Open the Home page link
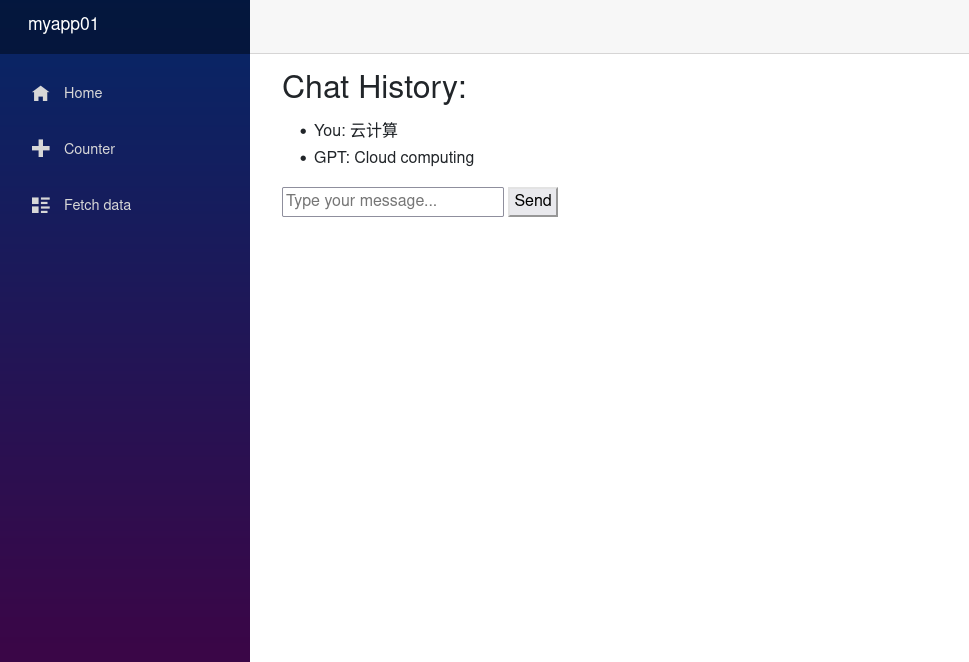 pyautogui.click(x=83, y=94)
